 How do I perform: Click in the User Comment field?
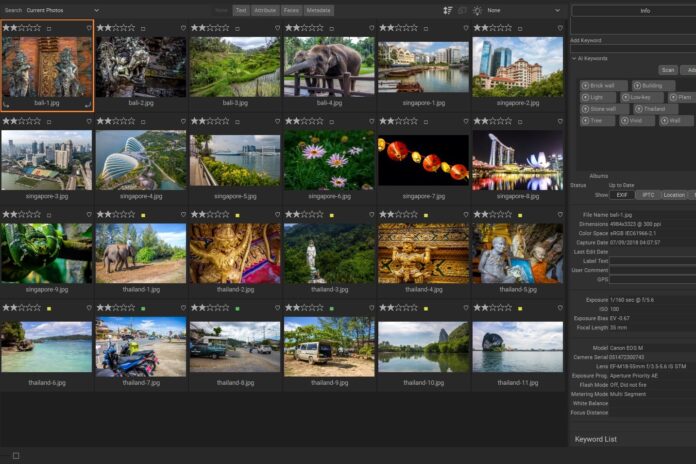pyautogui.click(x=653, y=270)
